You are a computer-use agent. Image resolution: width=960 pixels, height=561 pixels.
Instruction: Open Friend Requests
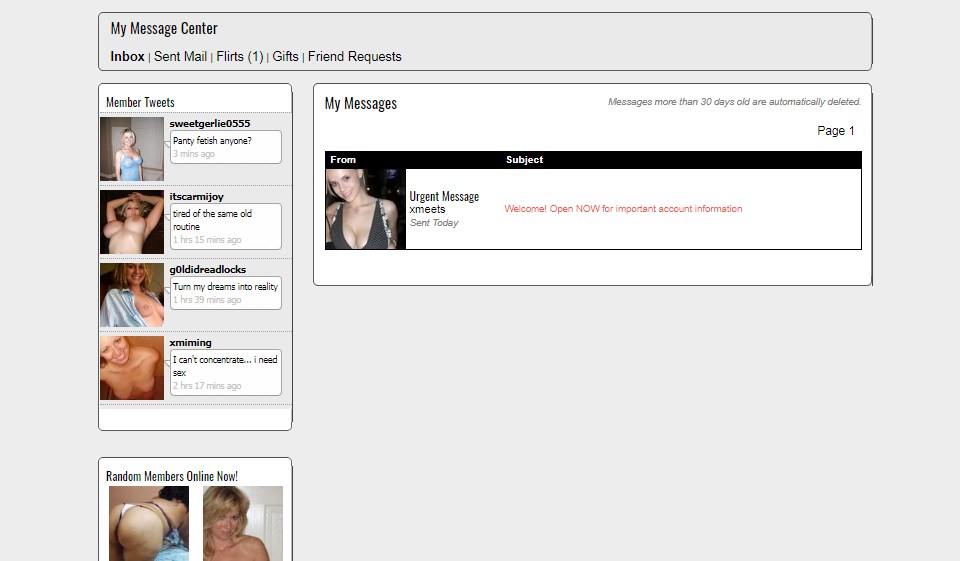point(354,57)
